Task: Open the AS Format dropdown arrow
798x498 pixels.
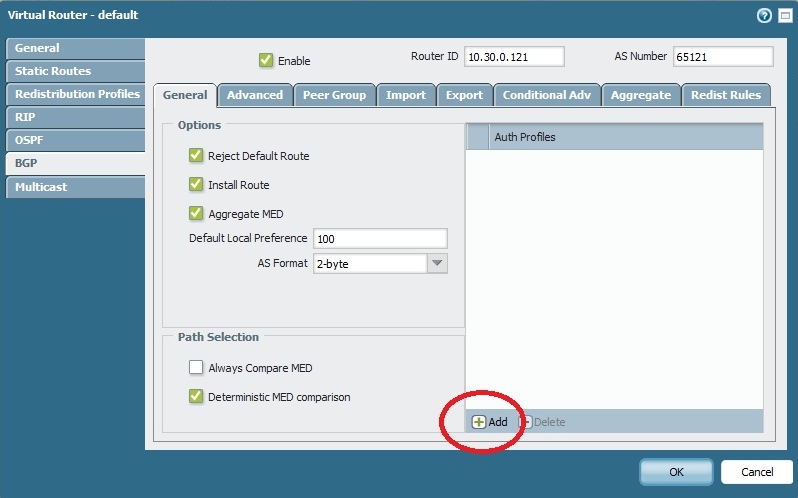Action: 437,263
